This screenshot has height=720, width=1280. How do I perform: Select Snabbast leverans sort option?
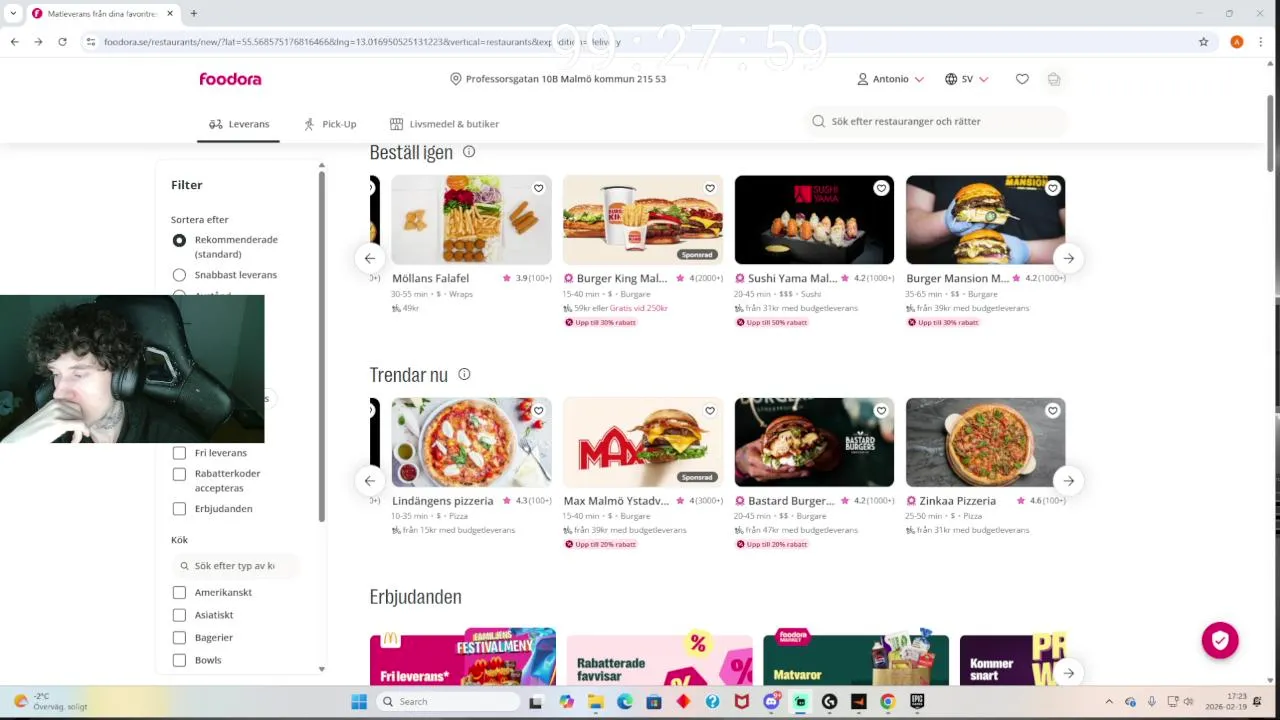[179, 275]
